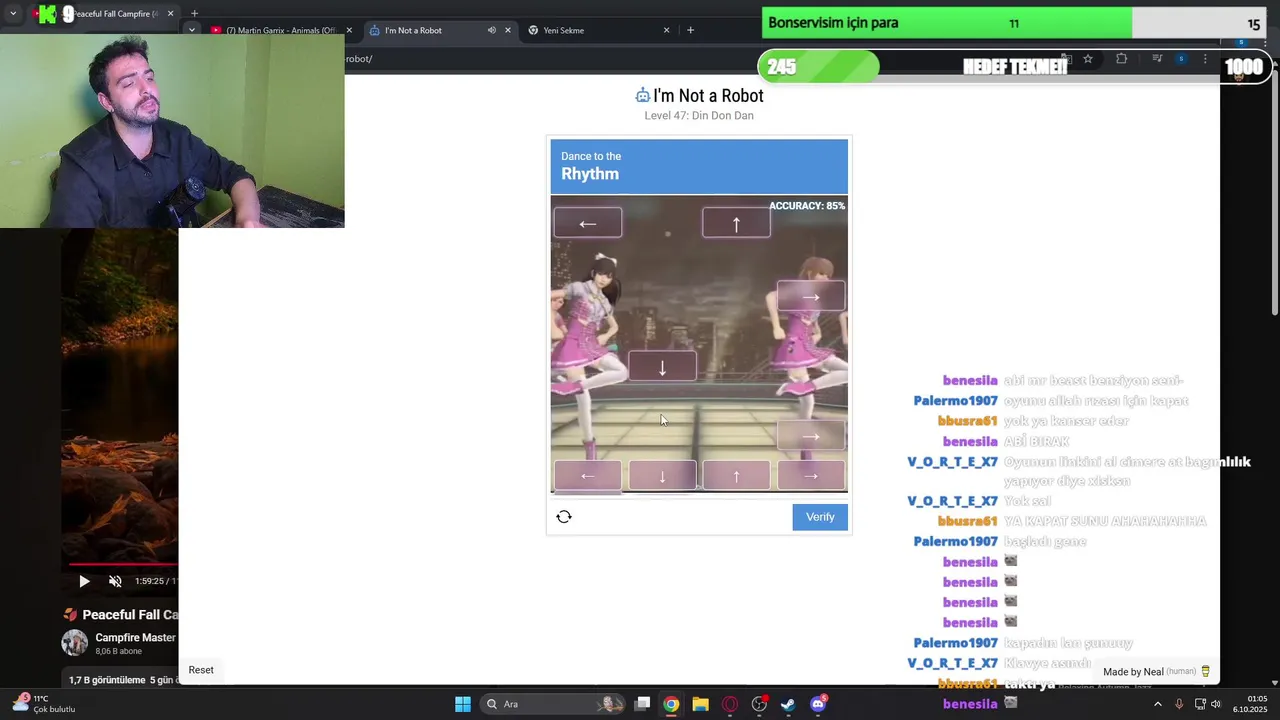The image size is (1280, 720).
Task: Click the robot icon beside the page title
Action: [642, 96]
